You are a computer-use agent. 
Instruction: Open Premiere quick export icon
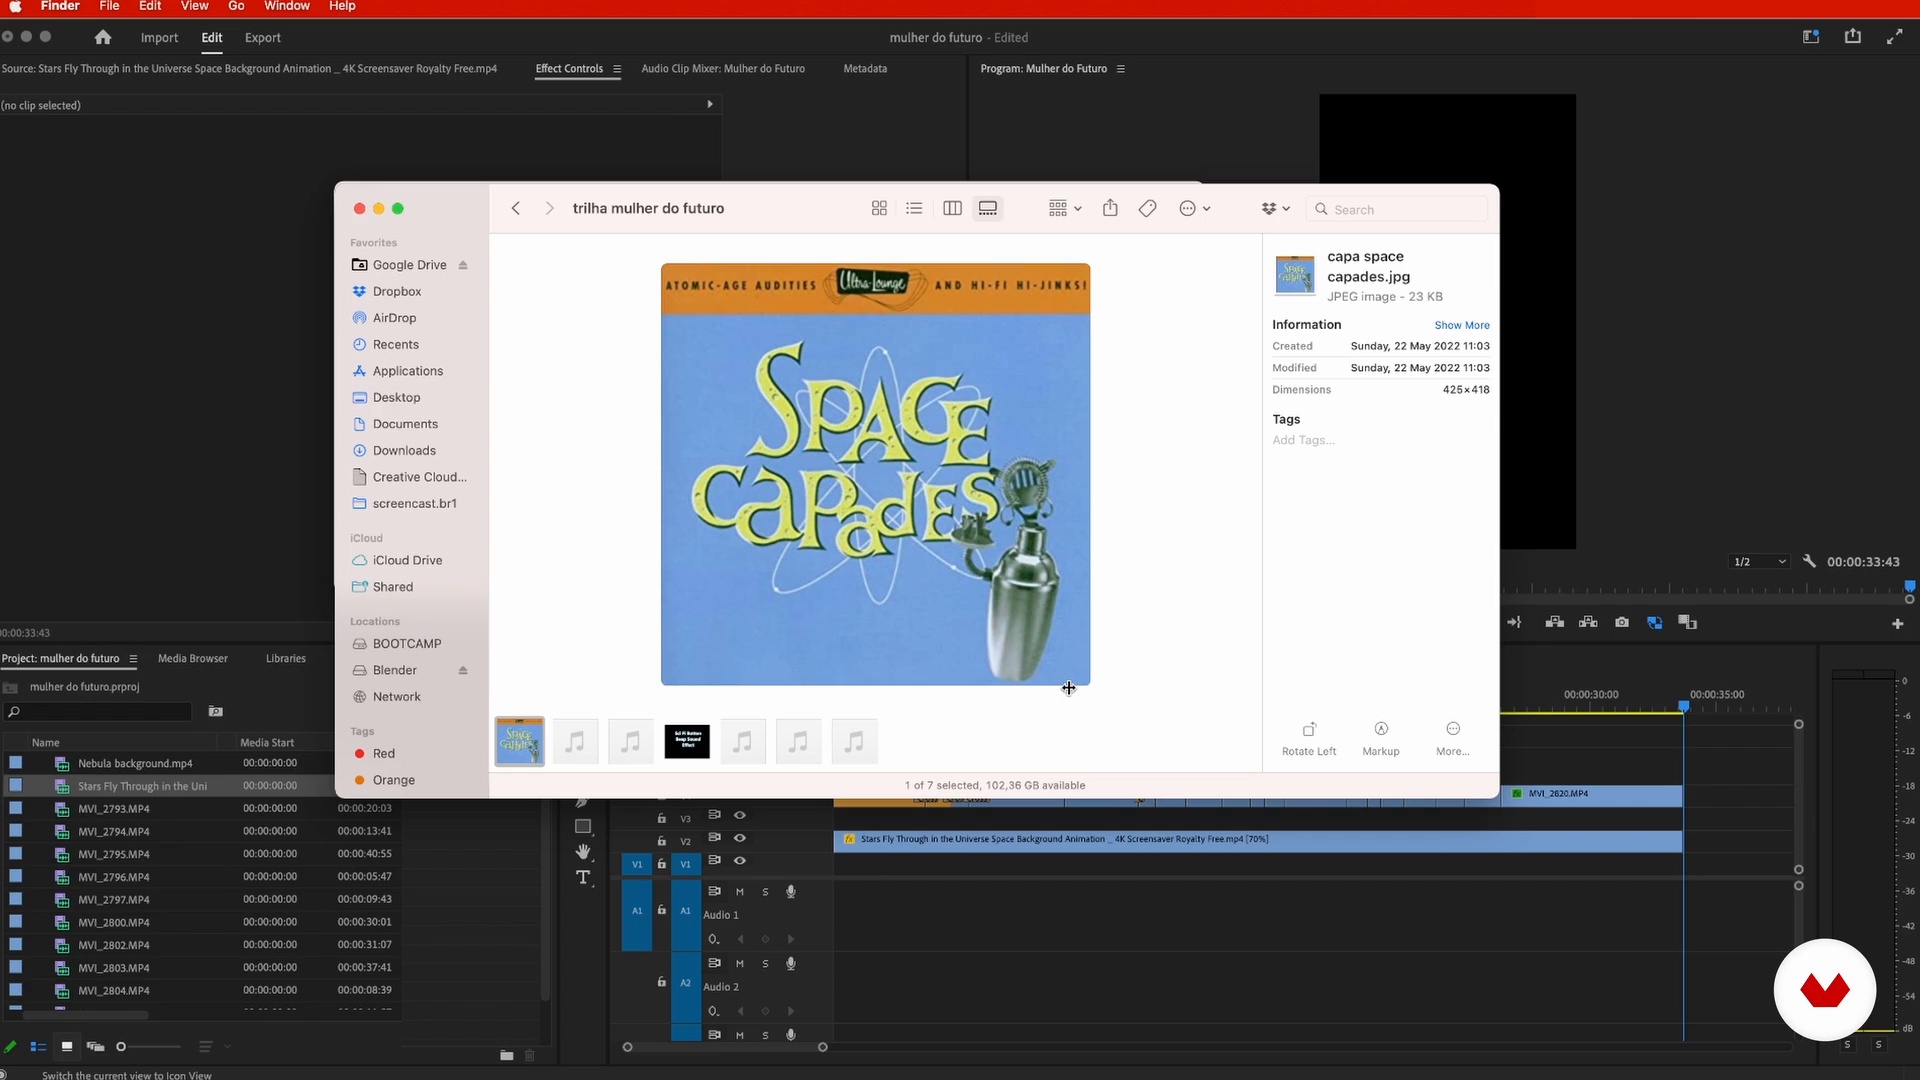coord(1853,37)
